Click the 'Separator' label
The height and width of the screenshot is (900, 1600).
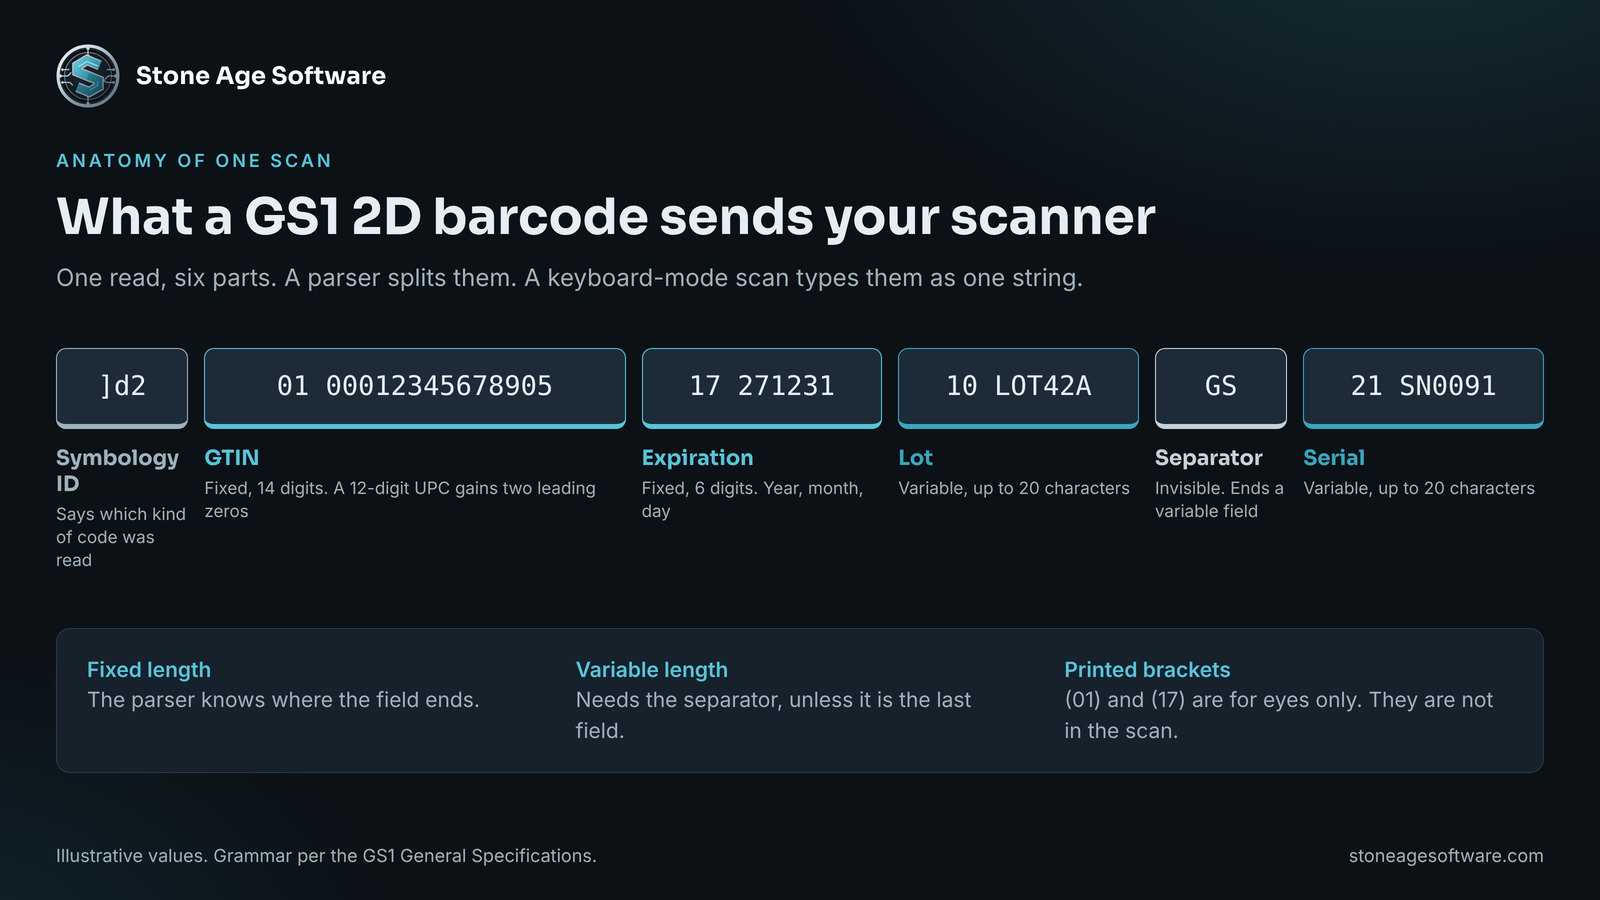click(1208, 458)
